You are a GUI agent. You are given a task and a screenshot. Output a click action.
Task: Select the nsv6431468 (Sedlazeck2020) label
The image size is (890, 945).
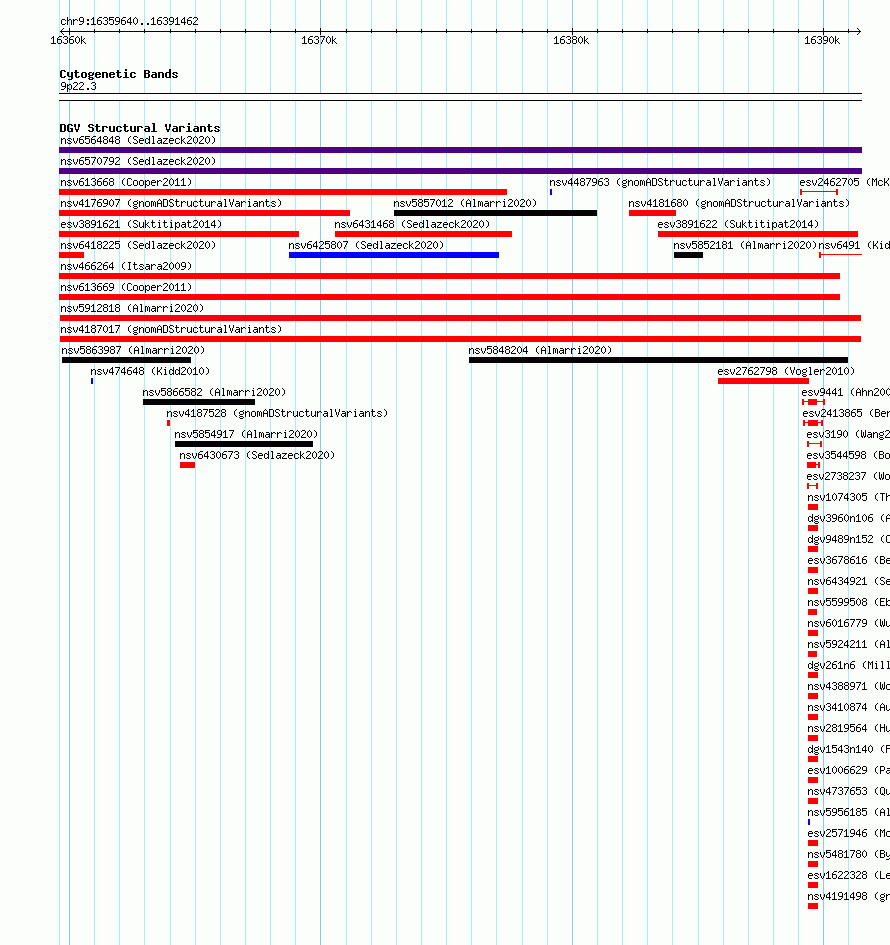(412, 224)
